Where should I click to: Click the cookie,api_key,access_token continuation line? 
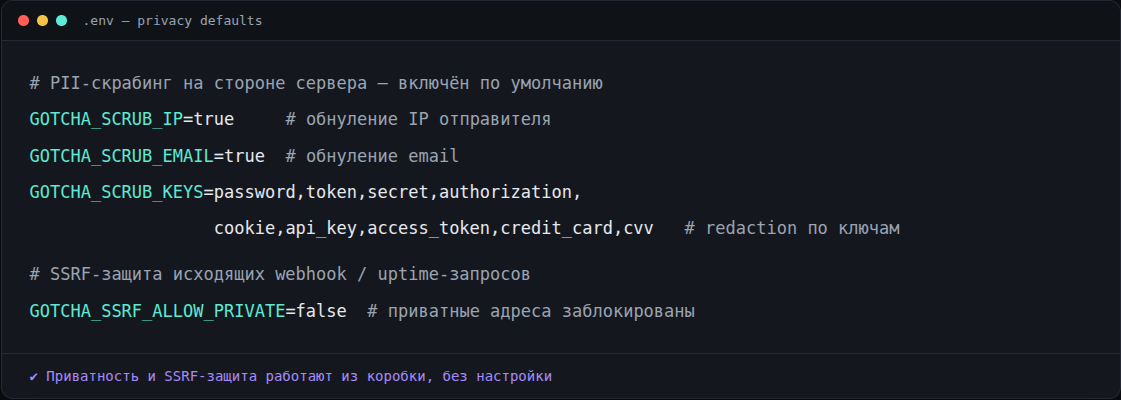click(x=434, y=229)
